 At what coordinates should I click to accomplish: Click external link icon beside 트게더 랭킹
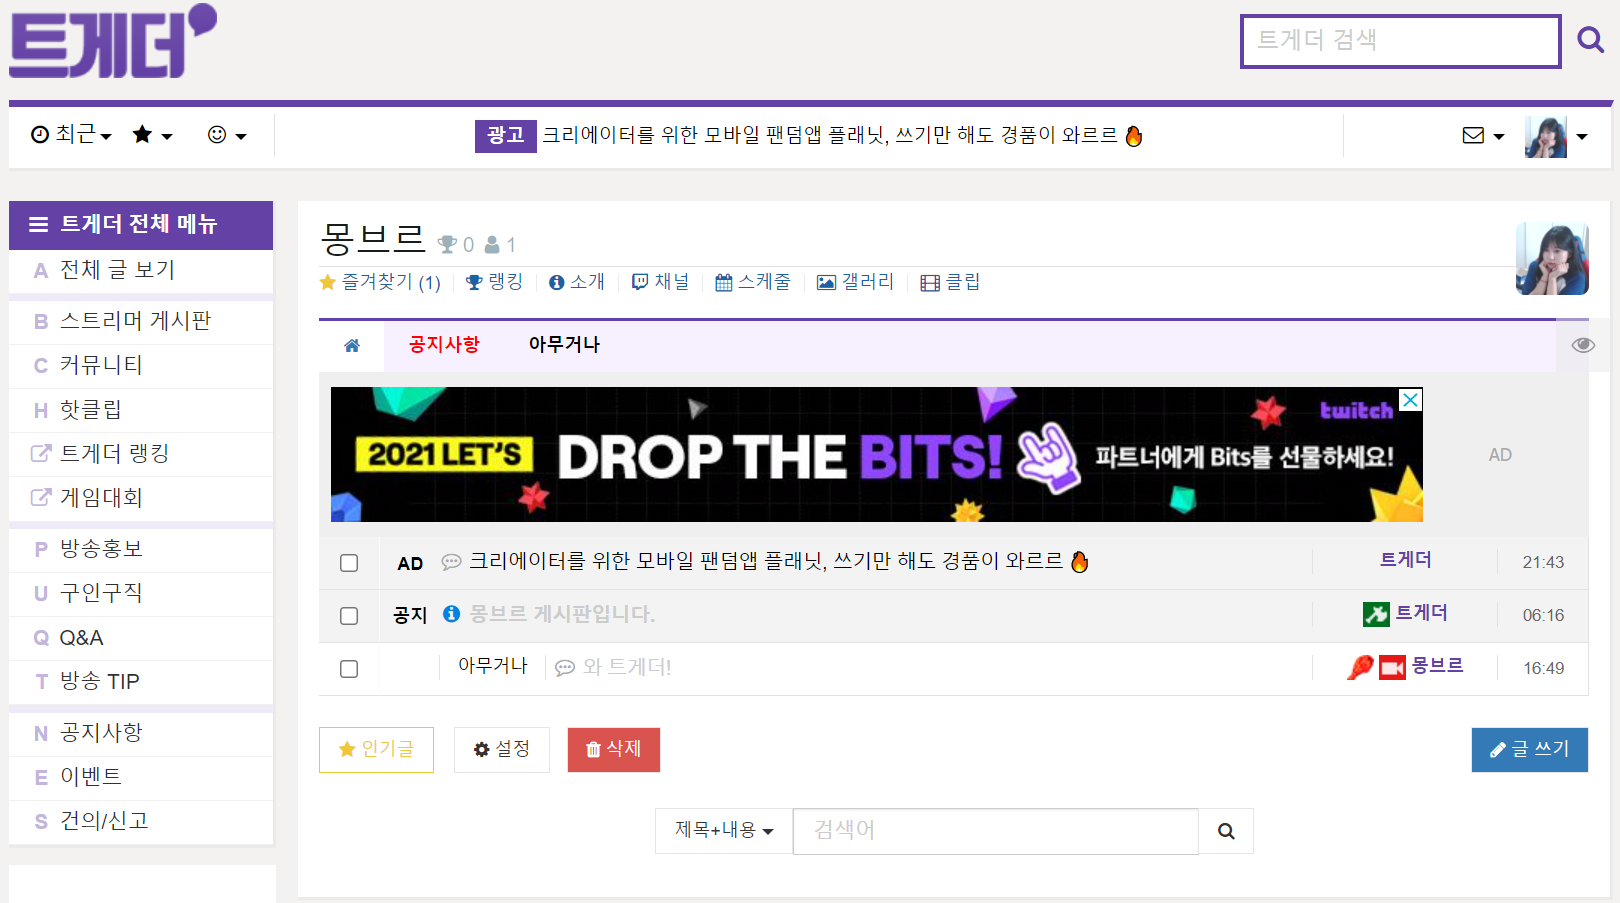[40, 453]
